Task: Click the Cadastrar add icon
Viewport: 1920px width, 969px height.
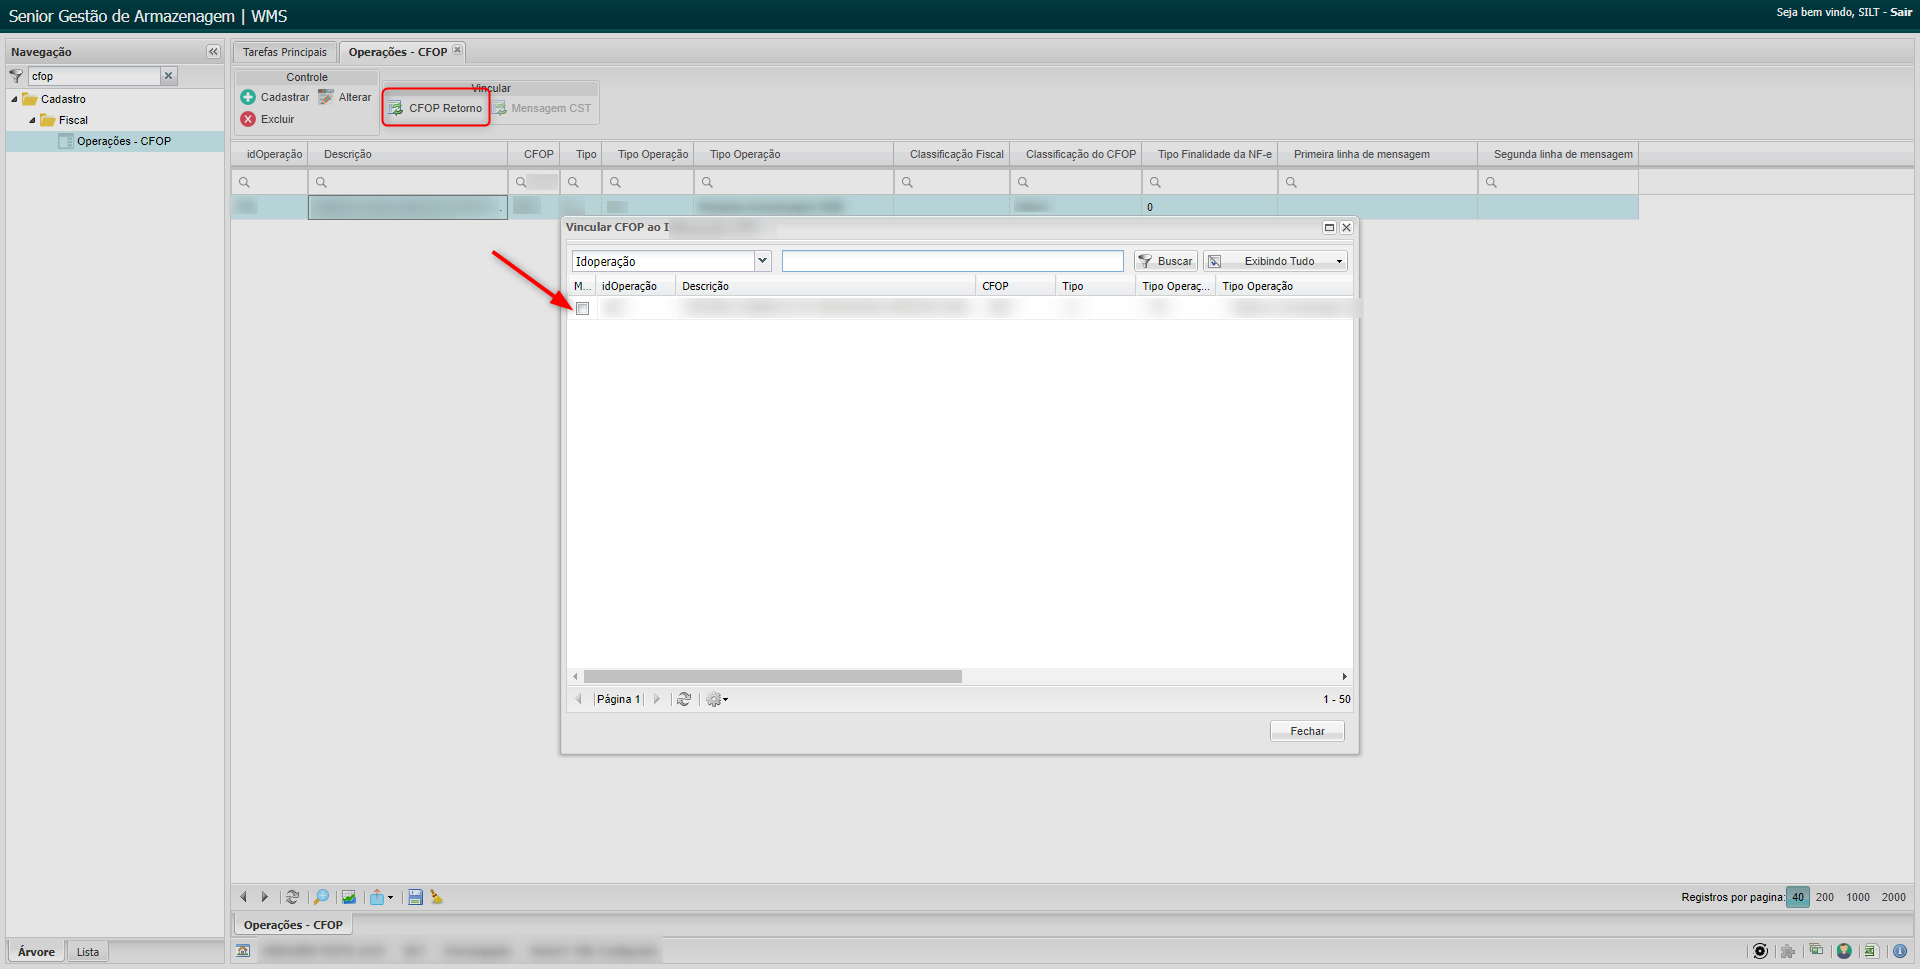Action: (x=248, y=97)
